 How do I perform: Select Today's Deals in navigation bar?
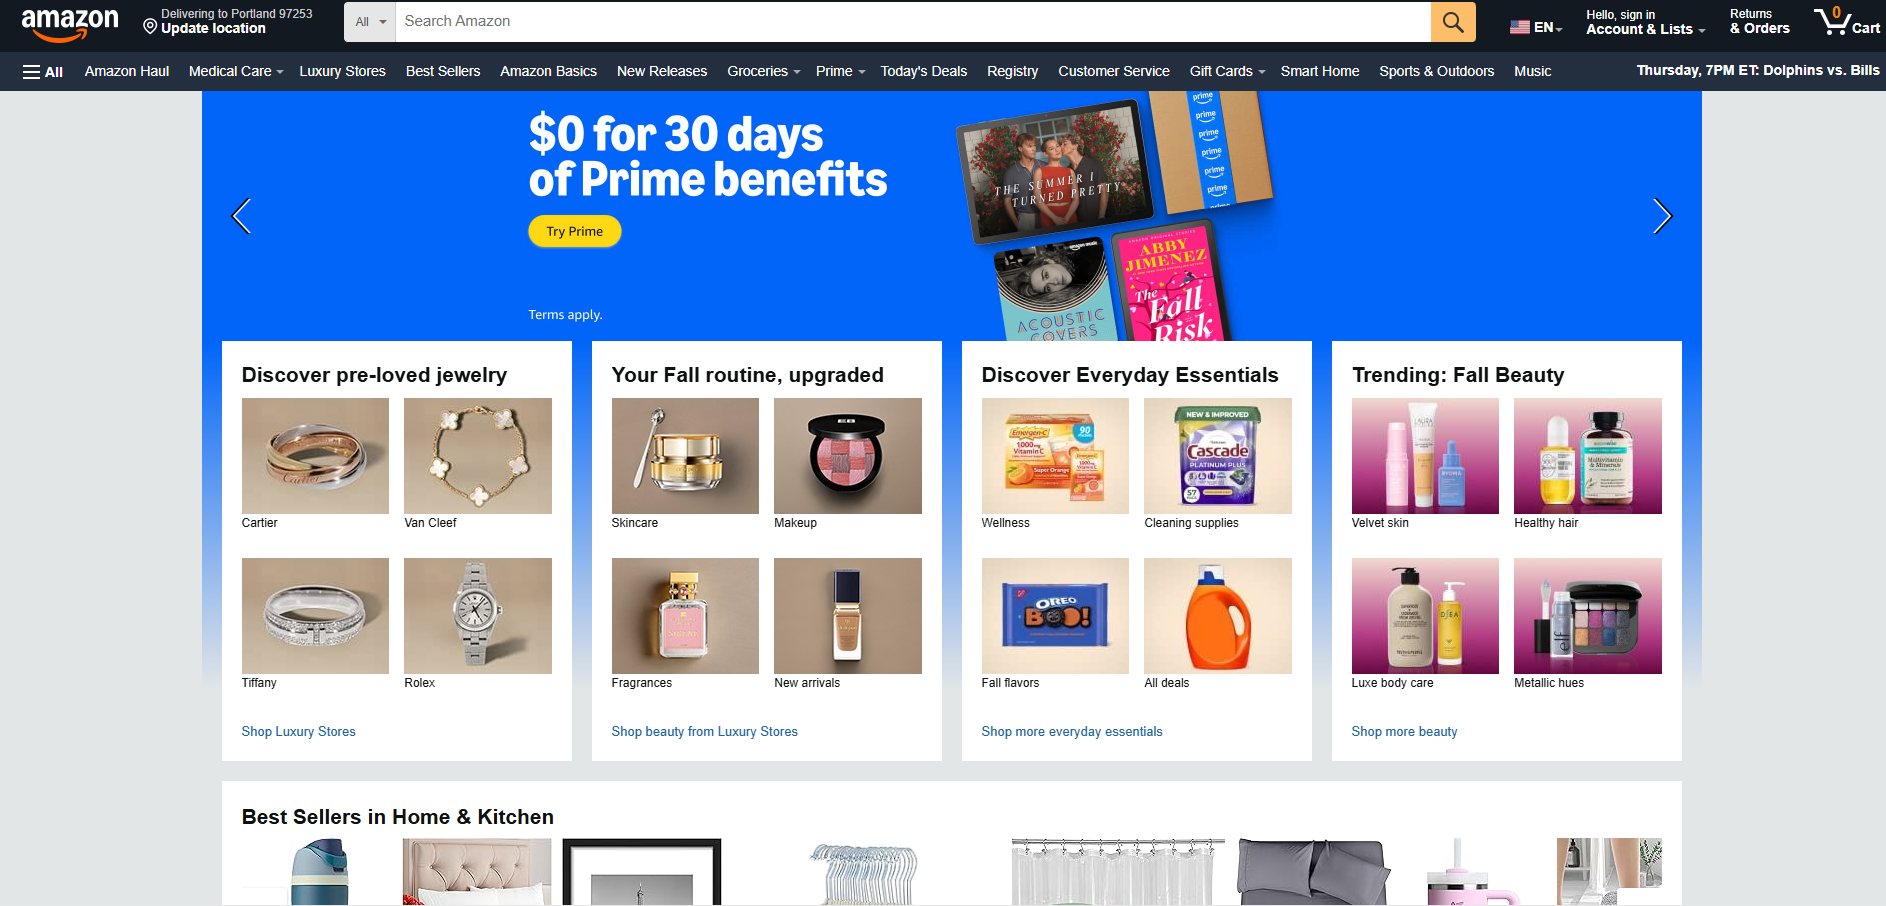tap(924, 72)
